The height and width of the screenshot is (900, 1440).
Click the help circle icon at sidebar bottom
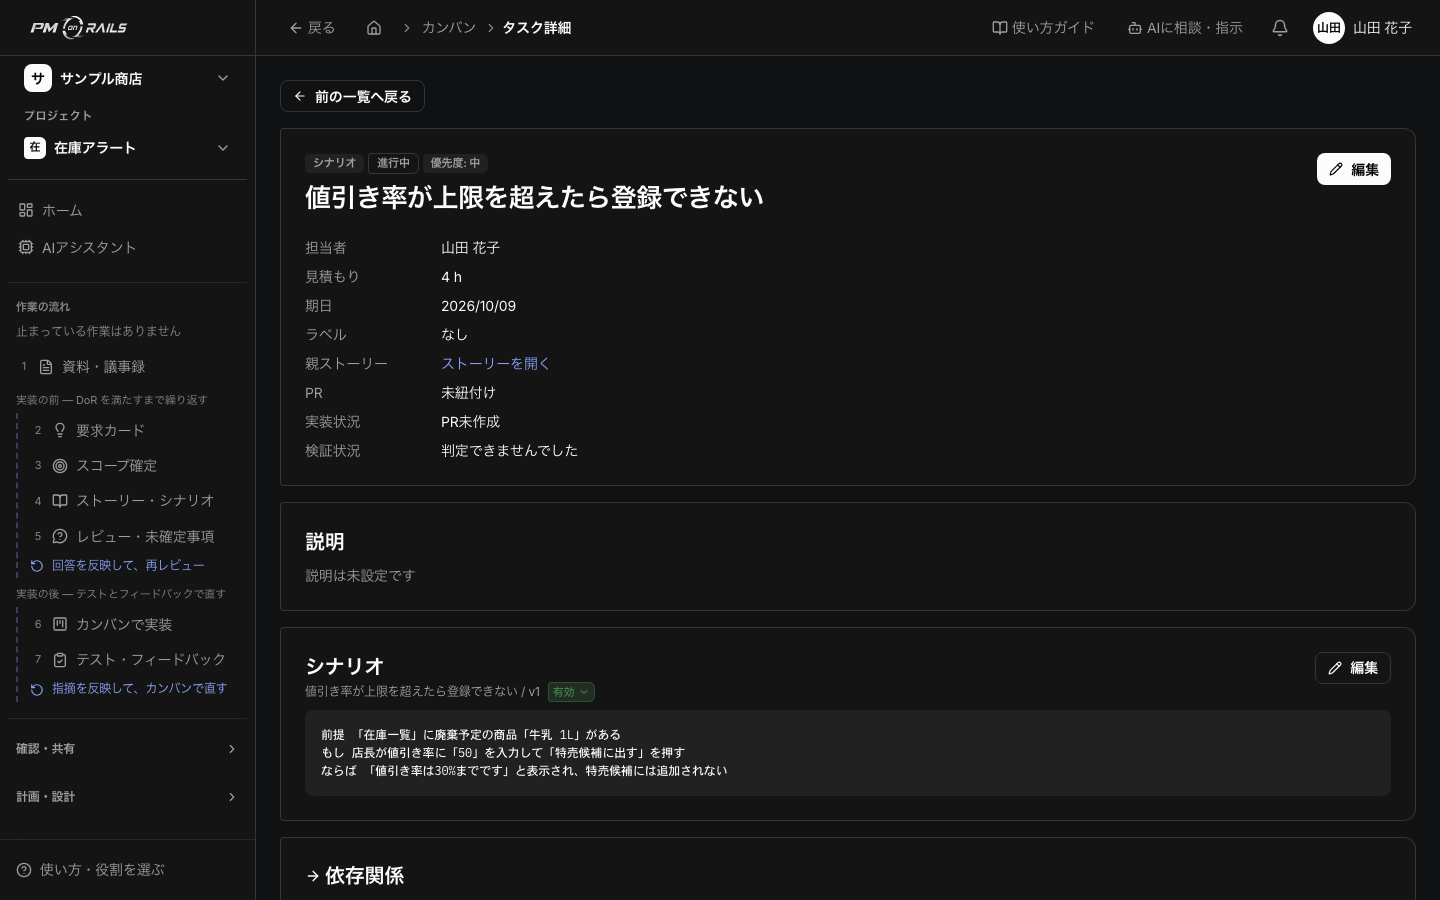[x=24, y=870]
